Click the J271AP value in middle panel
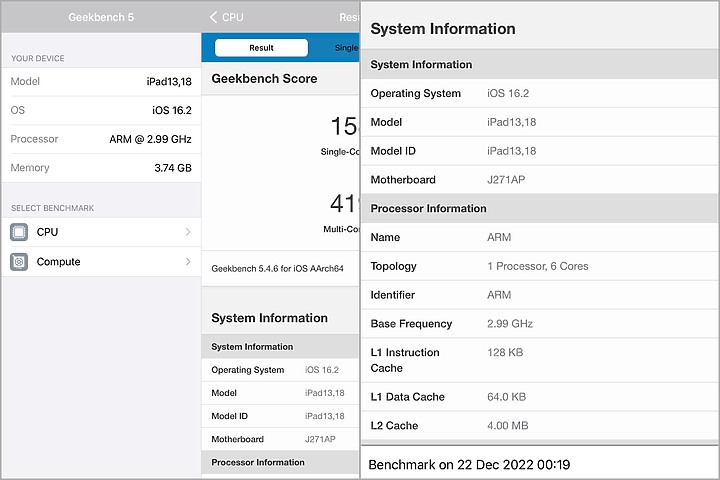The width and height of the screenshot is (720, 480). [320, 439]
